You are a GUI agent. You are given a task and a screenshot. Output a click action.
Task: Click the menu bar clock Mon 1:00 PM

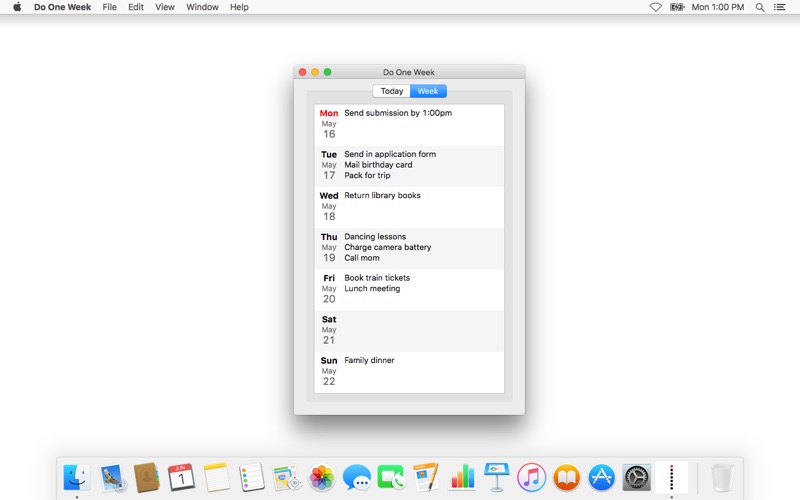click(x=718, y=7)
